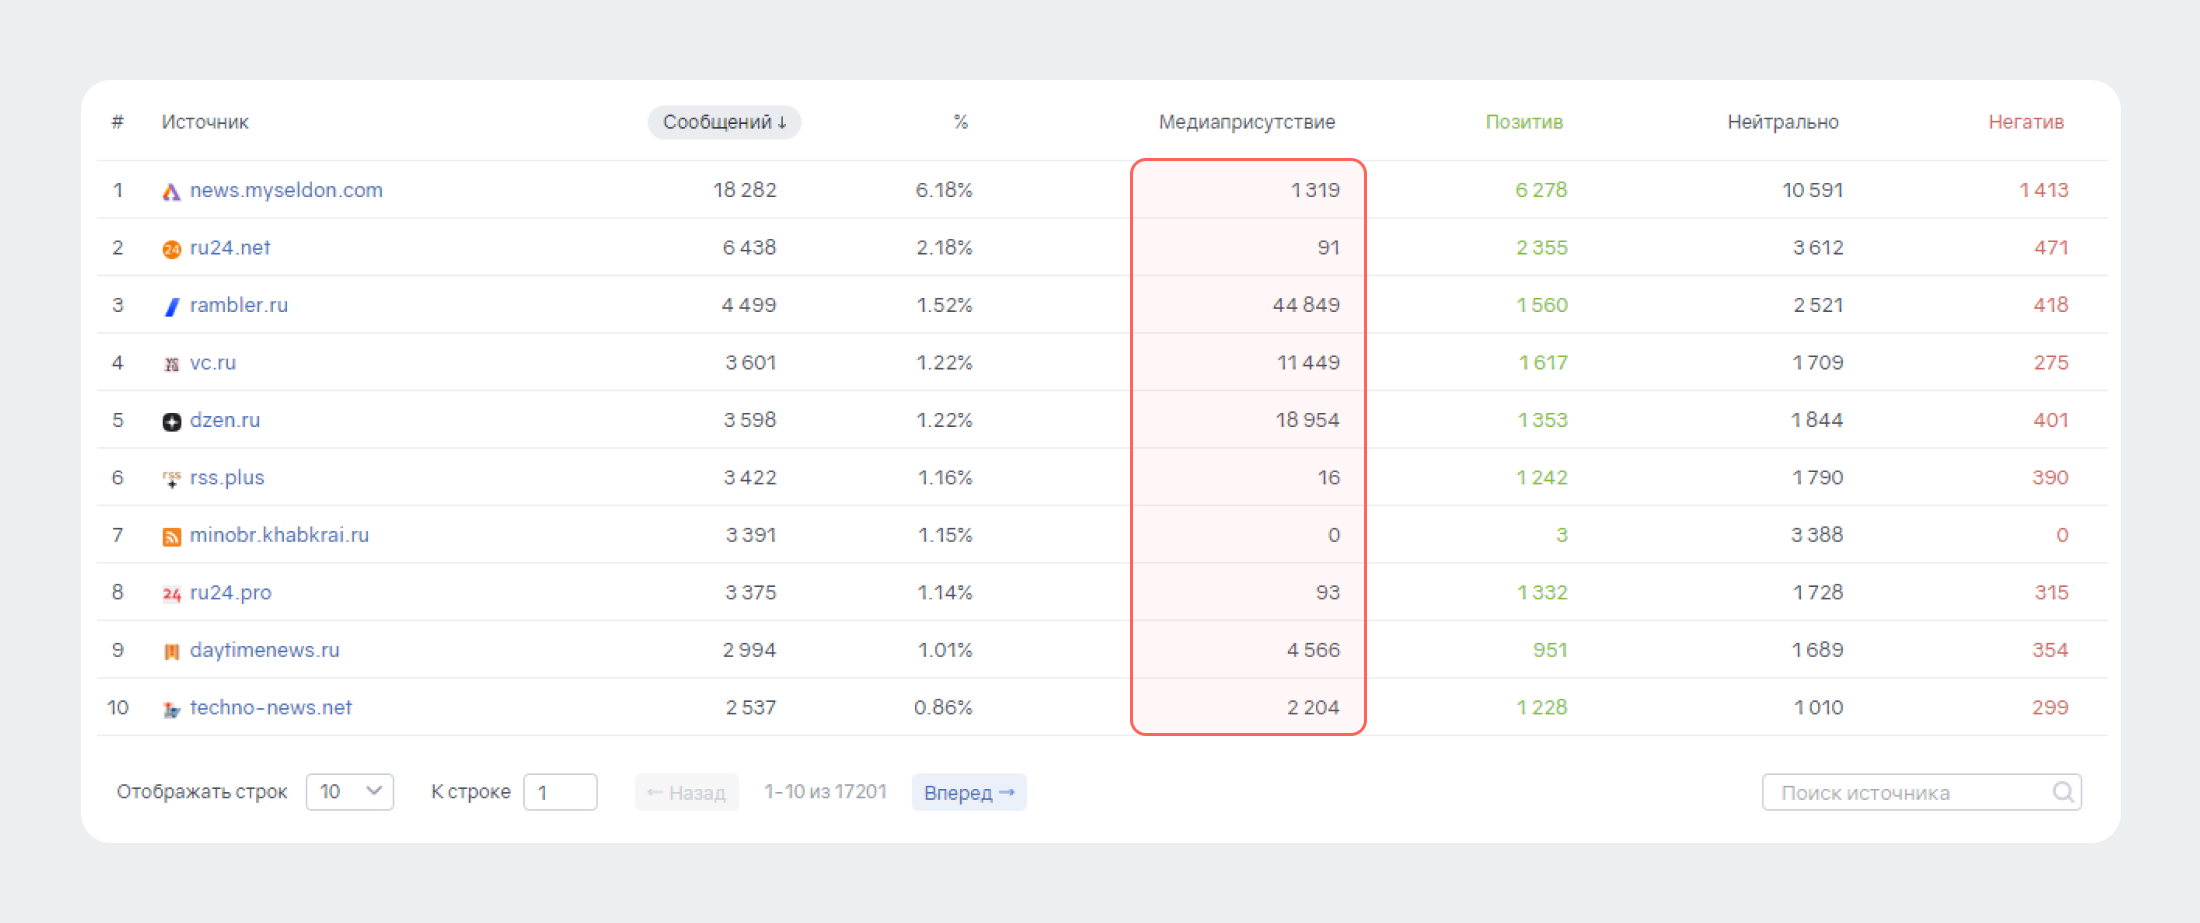Click percentage value 2.18%

945,247
